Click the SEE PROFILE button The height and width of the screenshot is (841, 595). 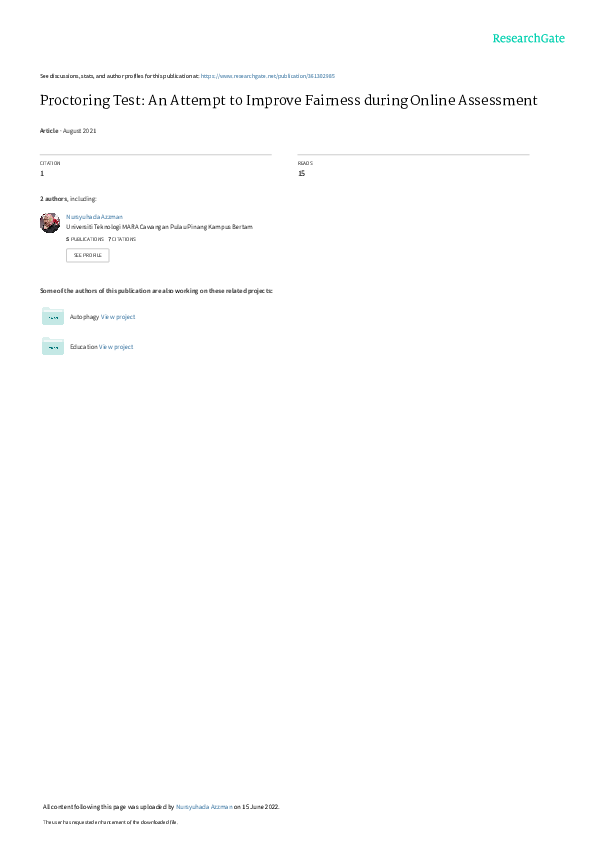[87, 255]
